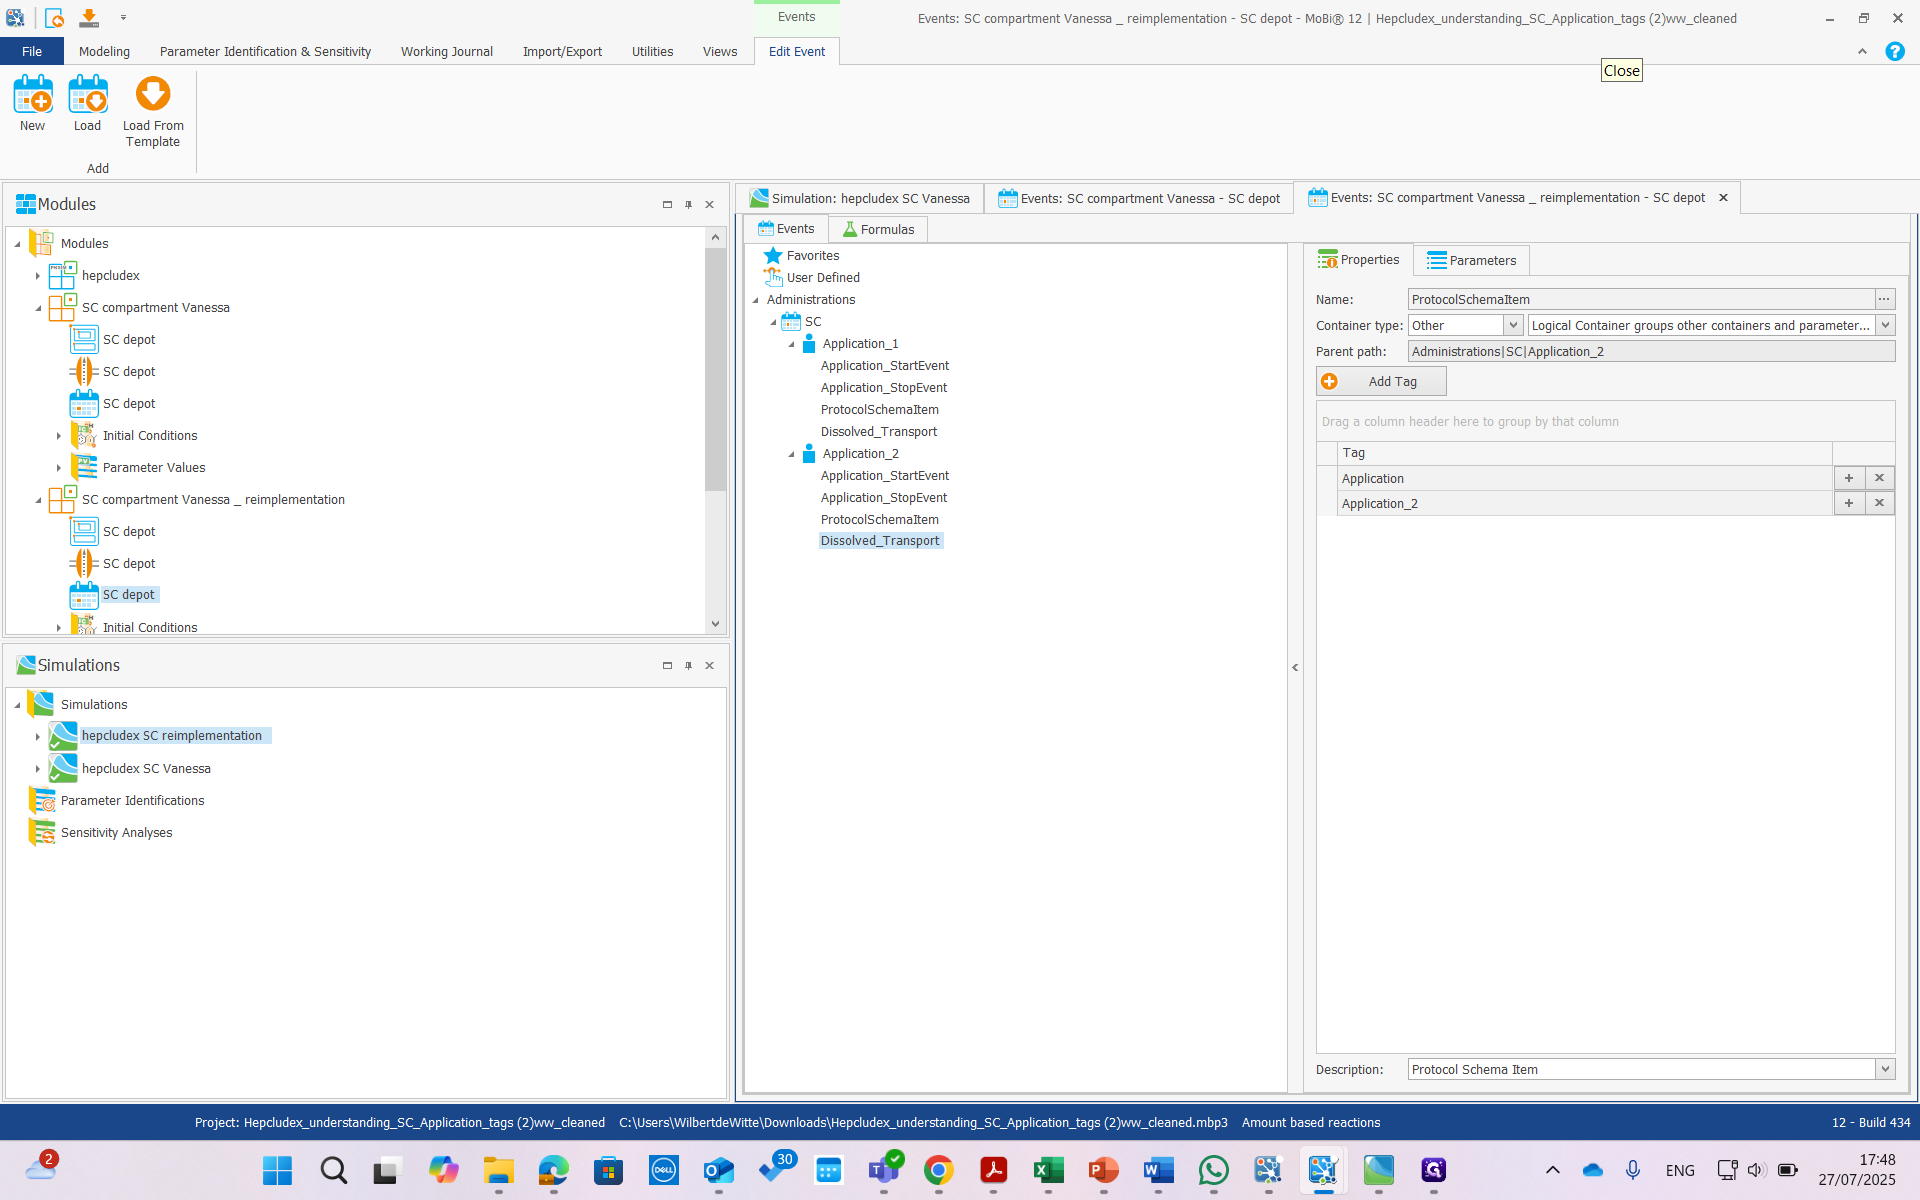Expand the hepcludex module node
The width and height of the screenshot is (1920, 1200).
[x=38, y=276]
